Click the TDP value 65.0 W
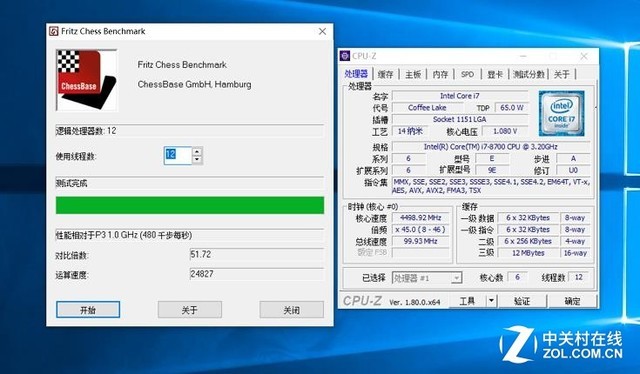 pyautogui.click(x=512, y=107)
